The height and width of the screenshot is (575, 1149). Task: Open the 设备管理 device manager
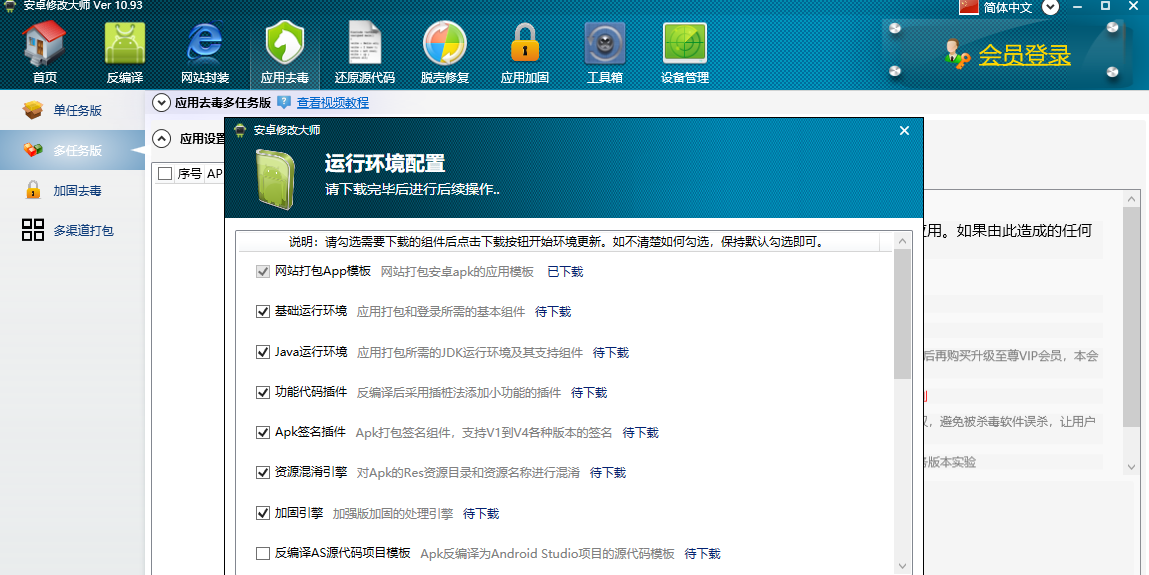coord(684,52)
